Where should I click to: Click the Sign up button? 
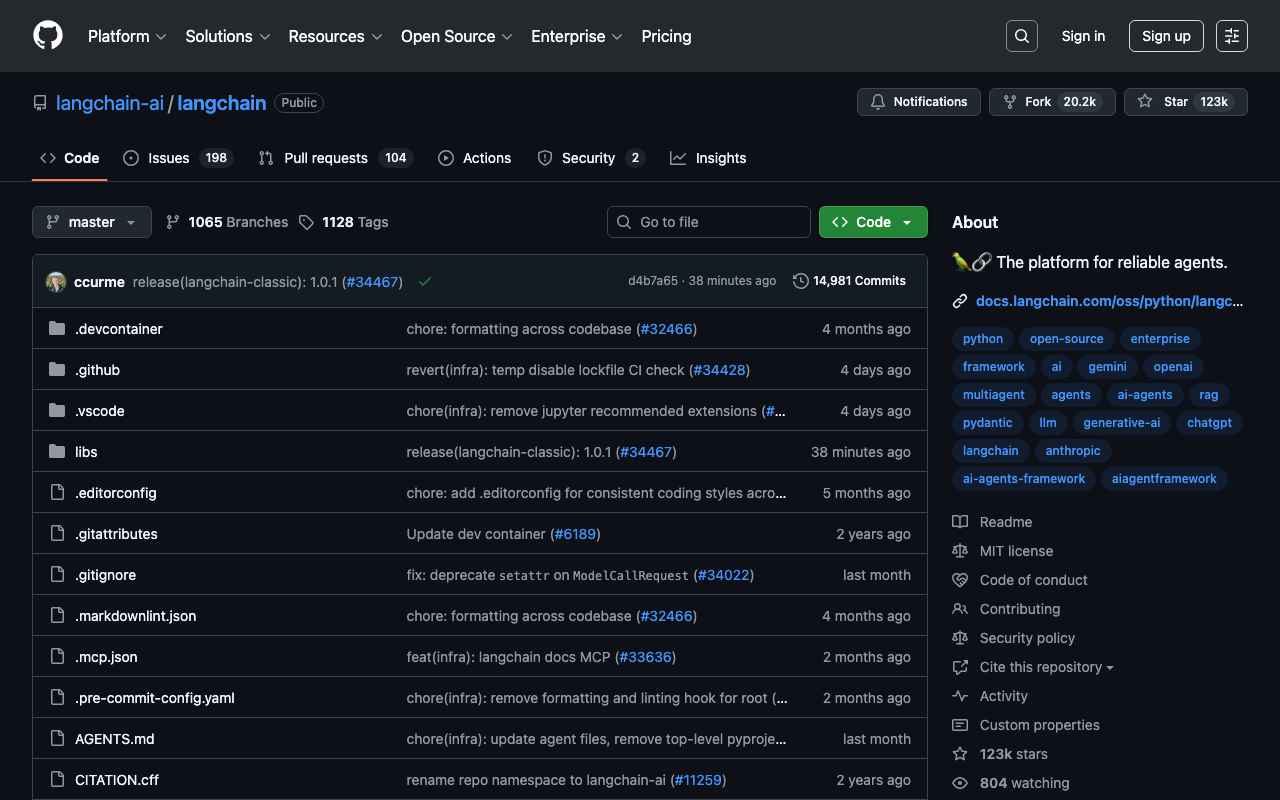tap(1166, 36)
